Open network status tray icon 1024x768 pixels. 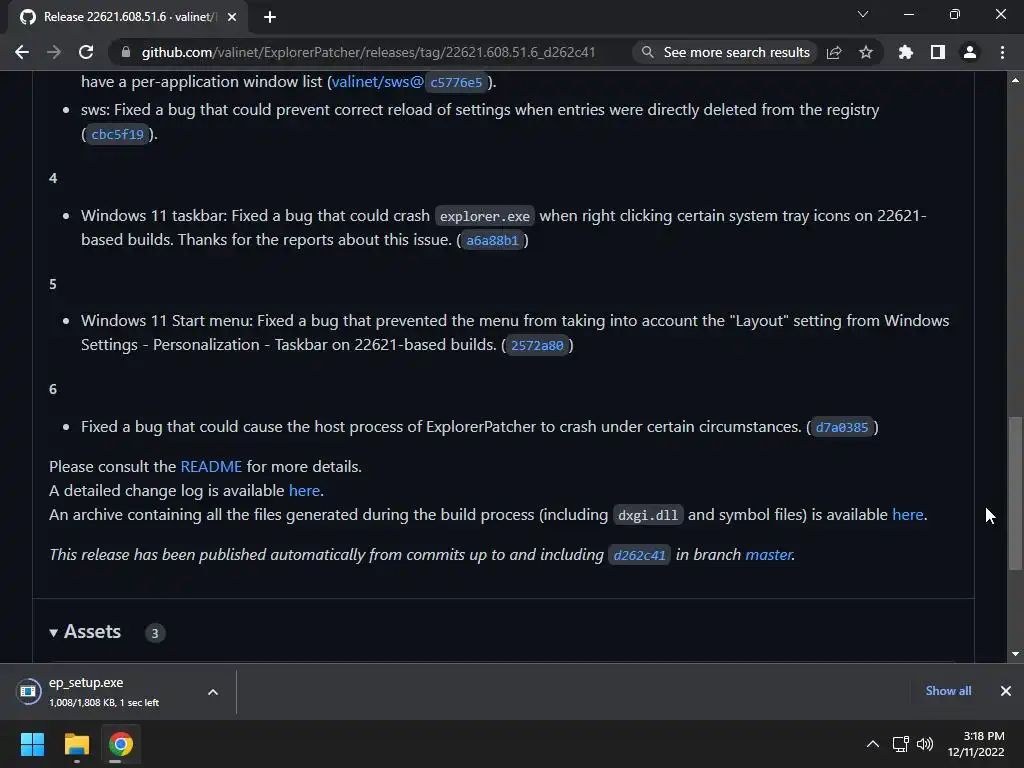(901, 744)
